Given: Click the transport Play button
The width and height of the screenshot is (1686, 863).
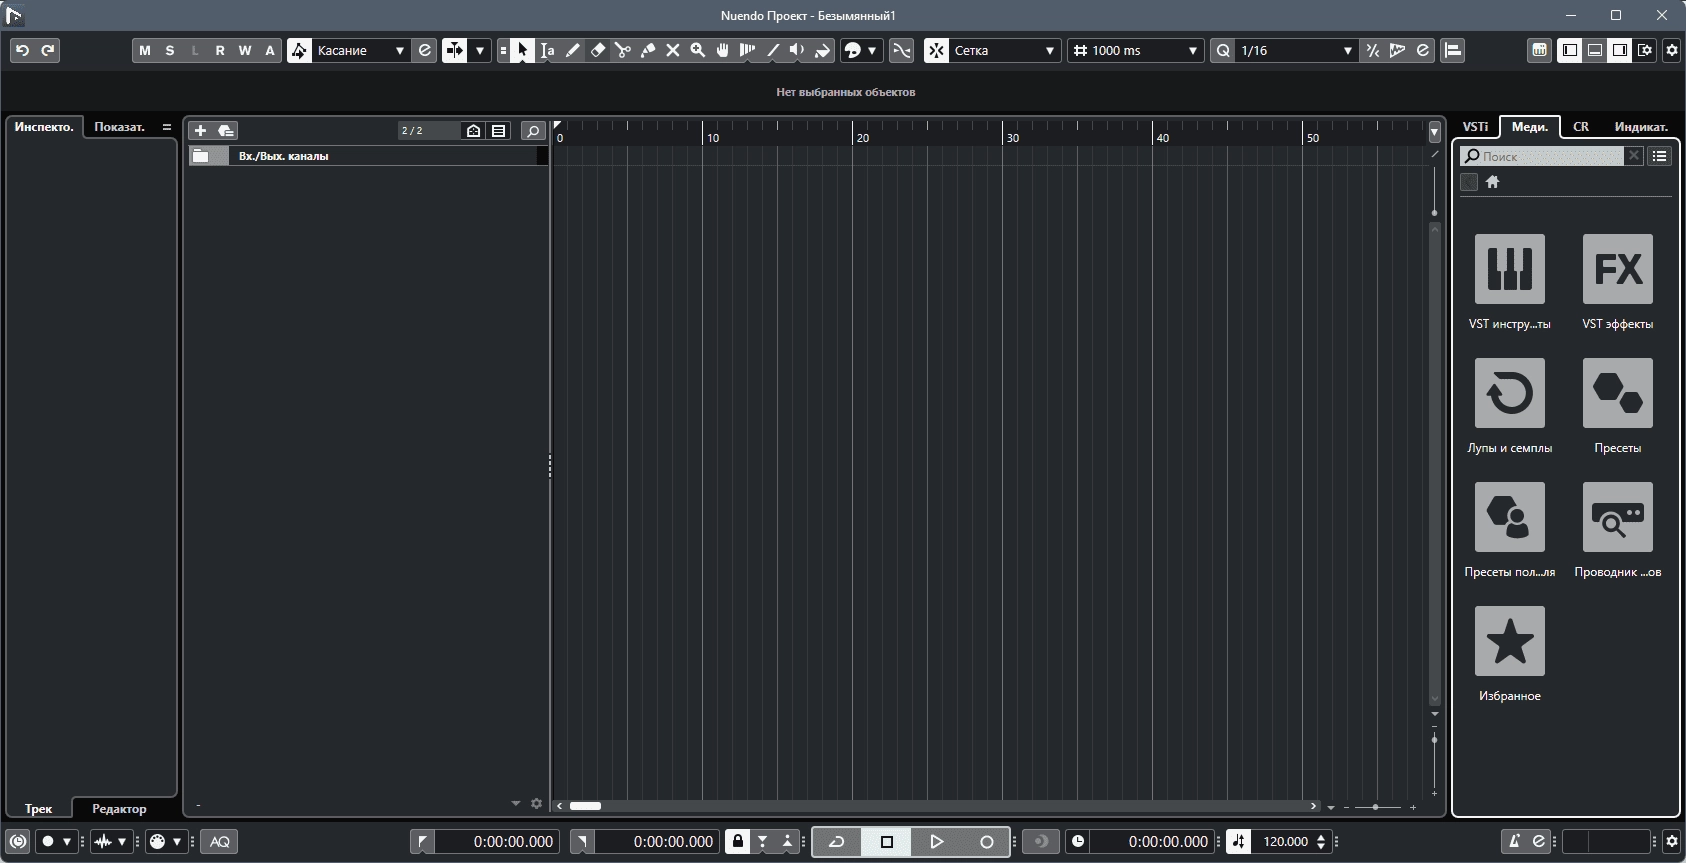Looking at the screenshot, I should (936, 841).
